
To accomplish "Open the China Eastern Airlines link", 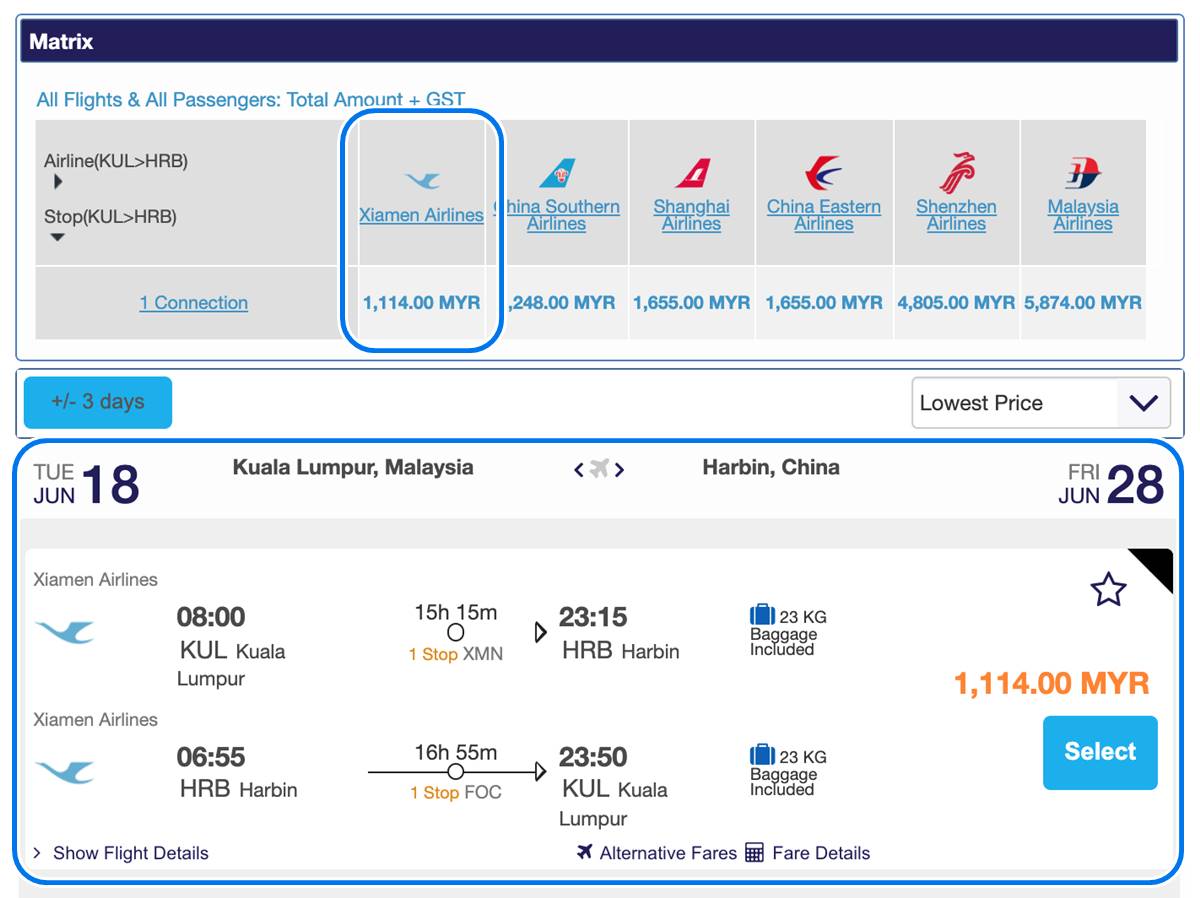I will coord(824,215).
